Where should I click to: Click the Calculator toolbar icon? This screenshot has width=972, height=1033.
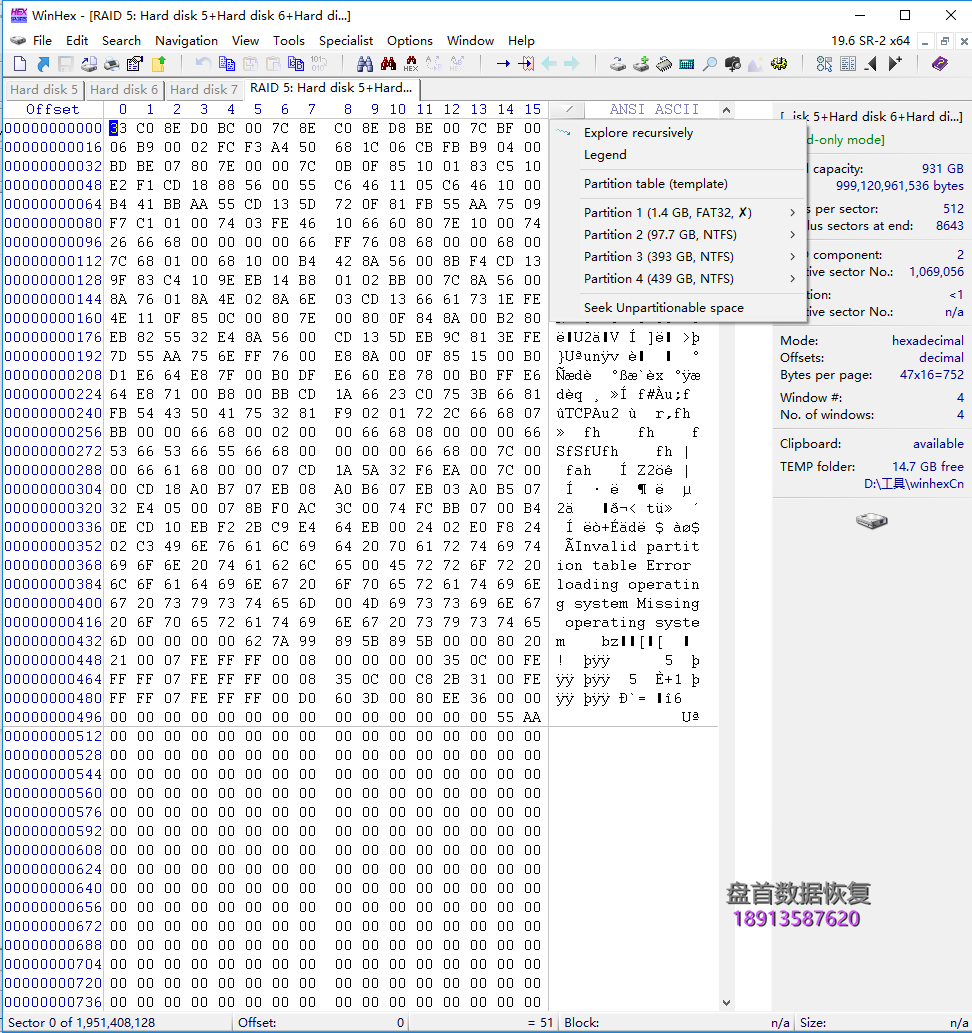[687, 64]
